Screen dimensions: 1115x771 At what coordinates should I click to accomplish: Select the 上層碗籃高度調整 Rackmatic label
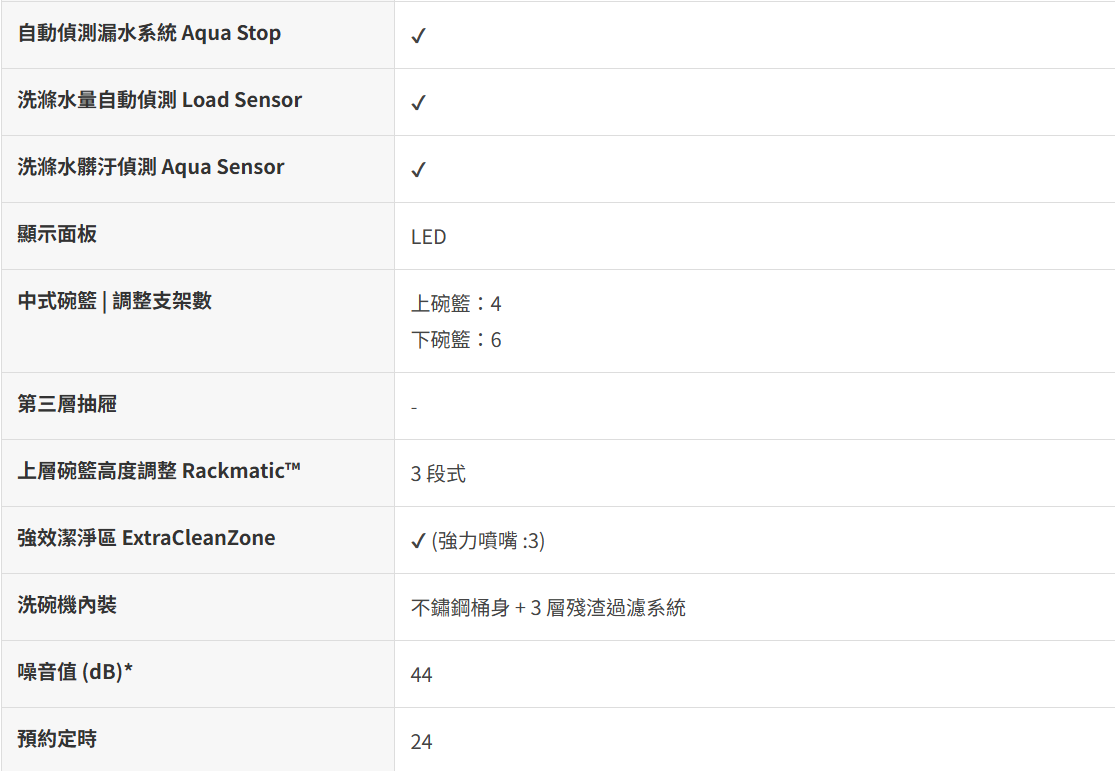(x=159, y=470)
